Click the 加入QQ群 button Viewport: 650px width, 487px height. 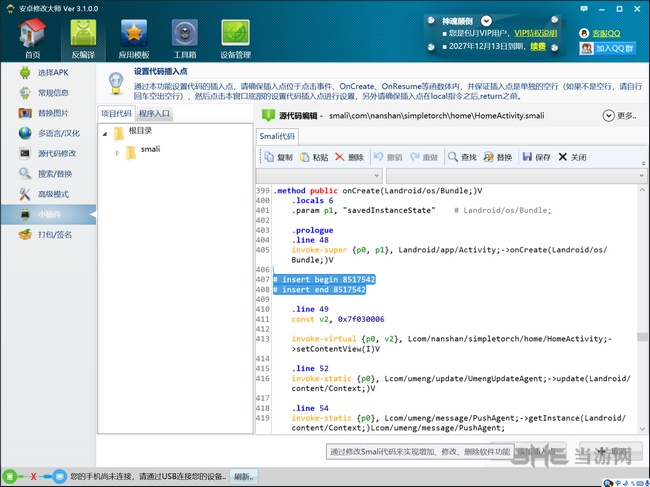[608, 48]
